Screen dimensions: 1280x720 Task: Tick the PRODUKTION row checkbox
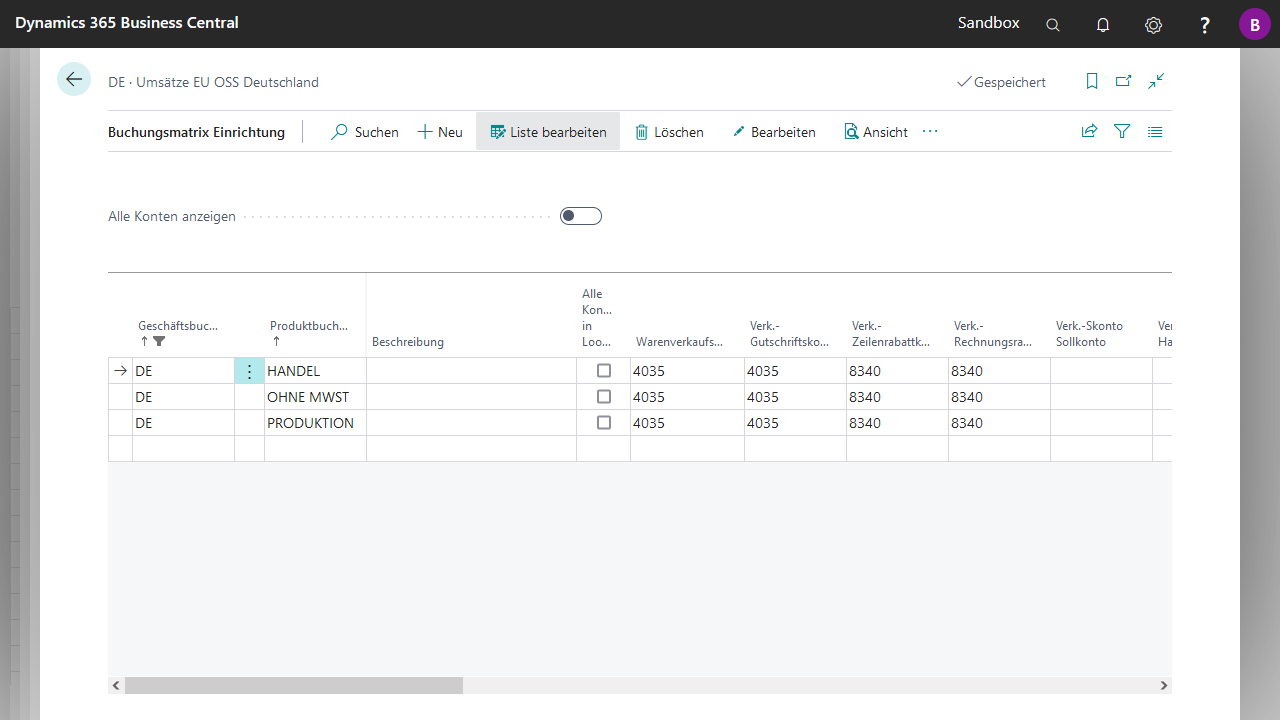[x=604, y=423]
